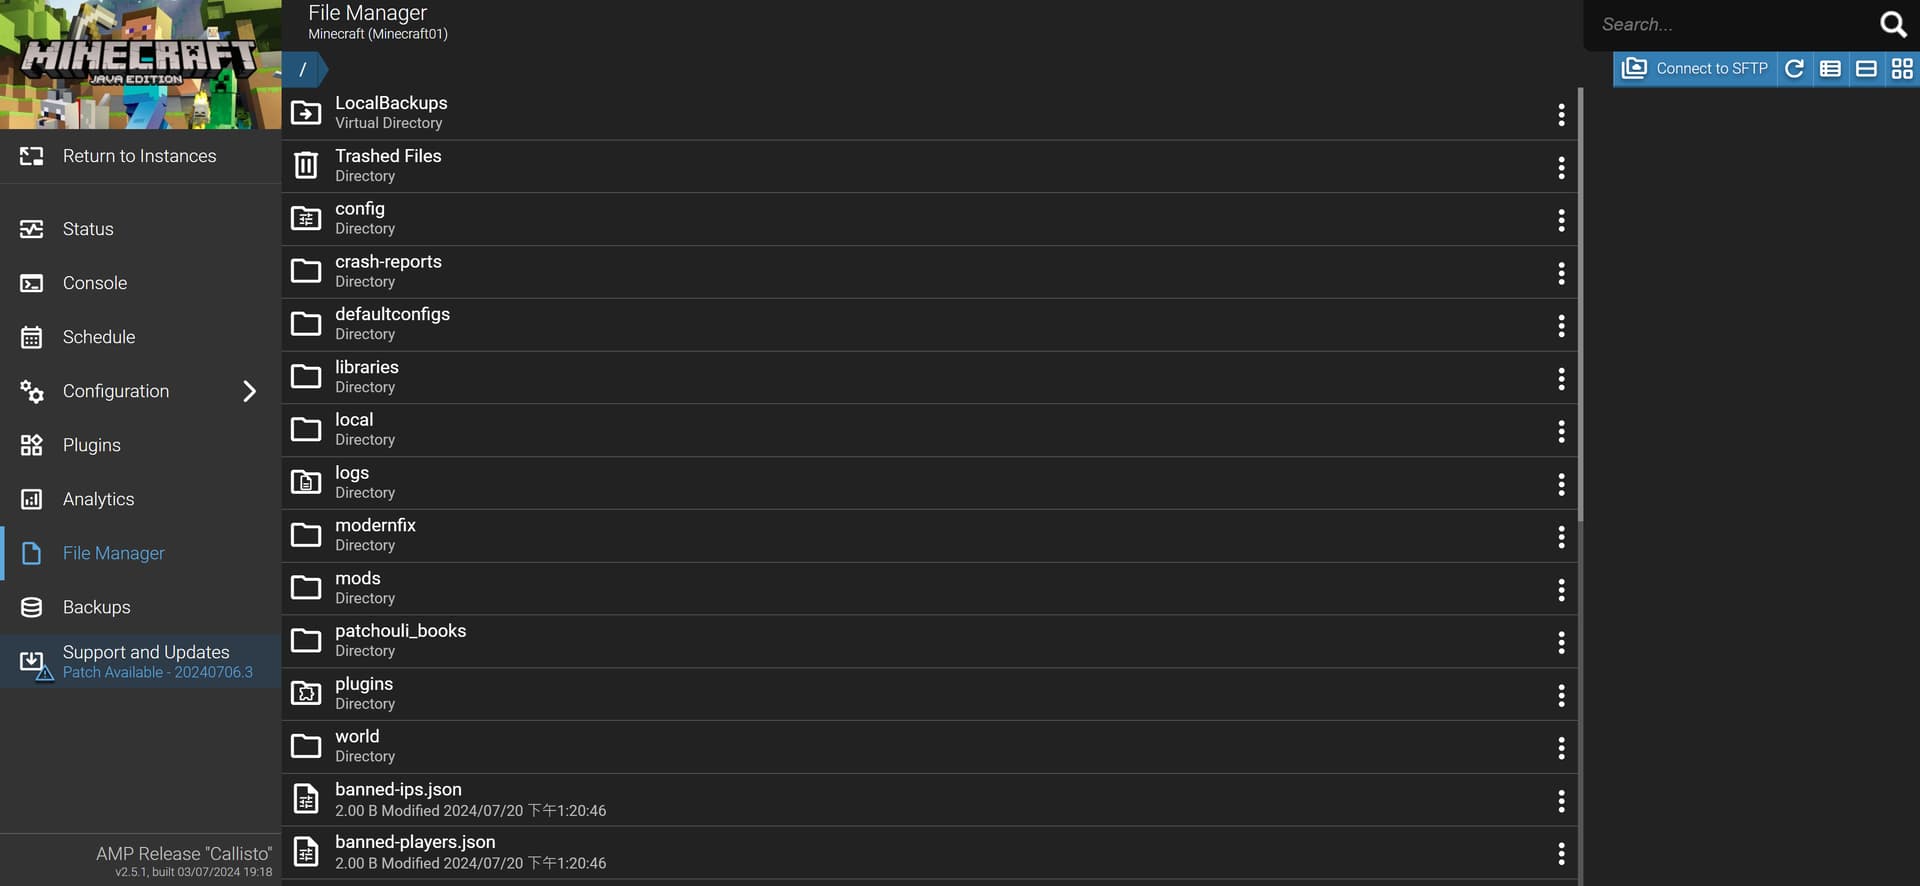This screenshot has height=886, width=1920.
Task: Open the Trashed Files trash icon
Action: tap(306, 165)
